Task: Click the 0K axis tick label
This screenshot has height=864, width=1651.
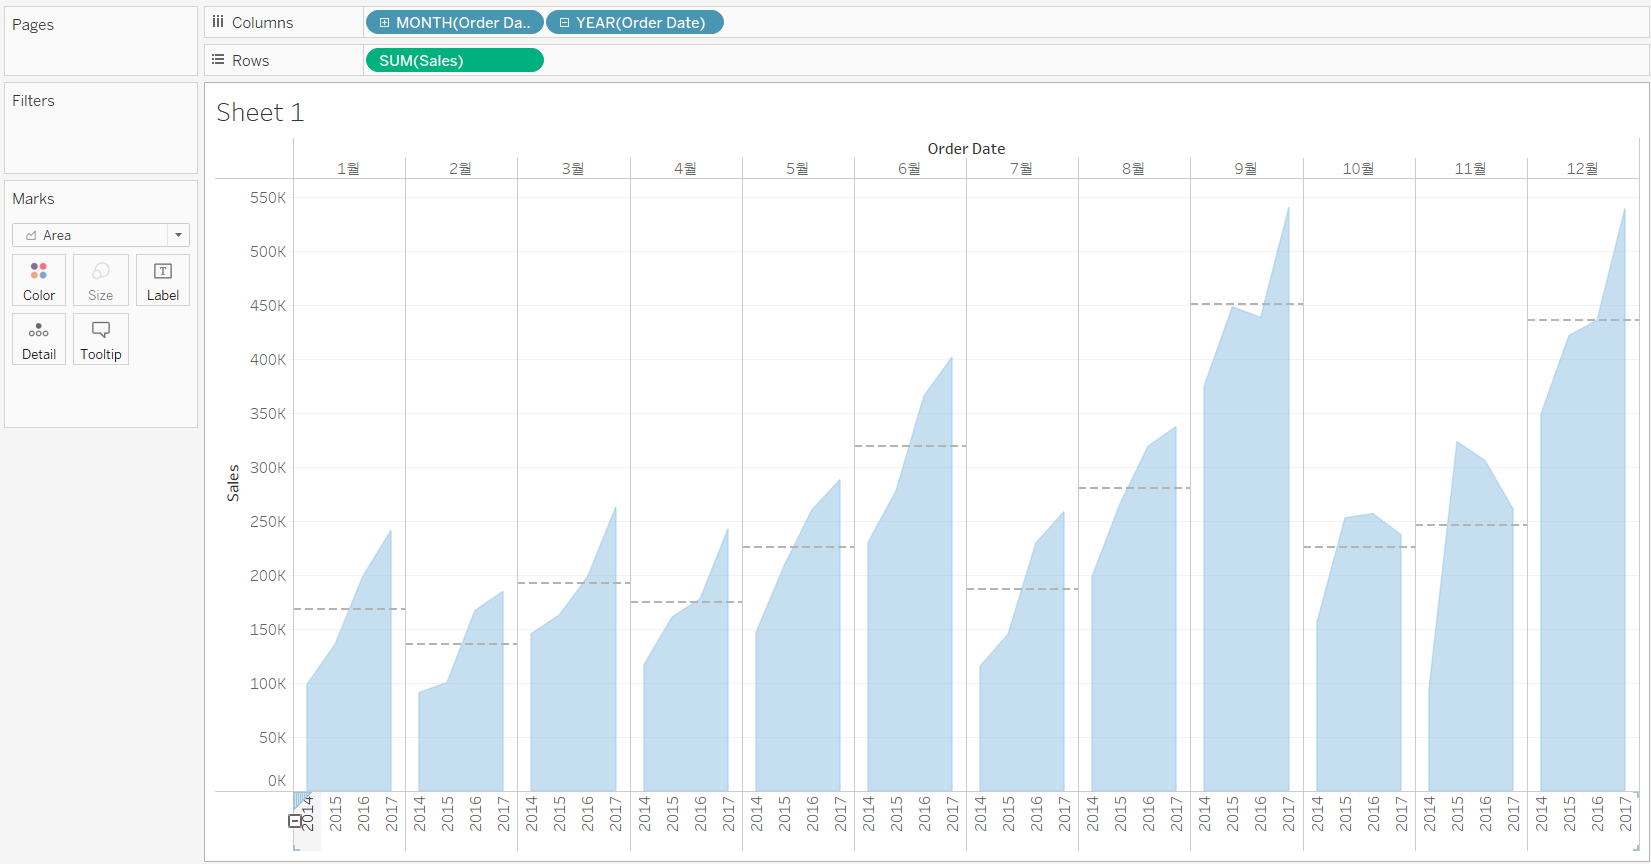Action: pyautogui.click(x=277, y=781)
